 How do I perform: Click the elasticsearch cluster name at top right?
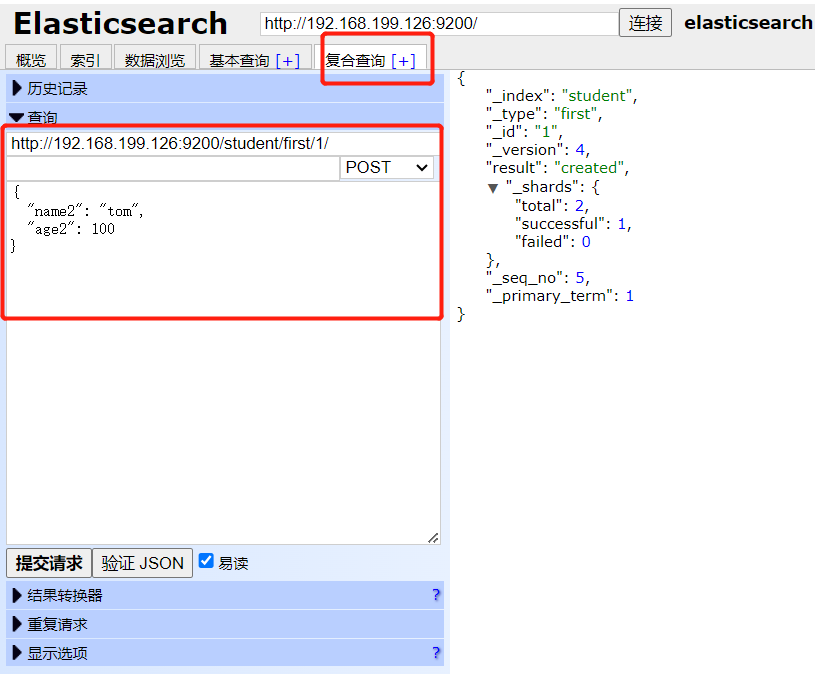(x=748, y=22)
